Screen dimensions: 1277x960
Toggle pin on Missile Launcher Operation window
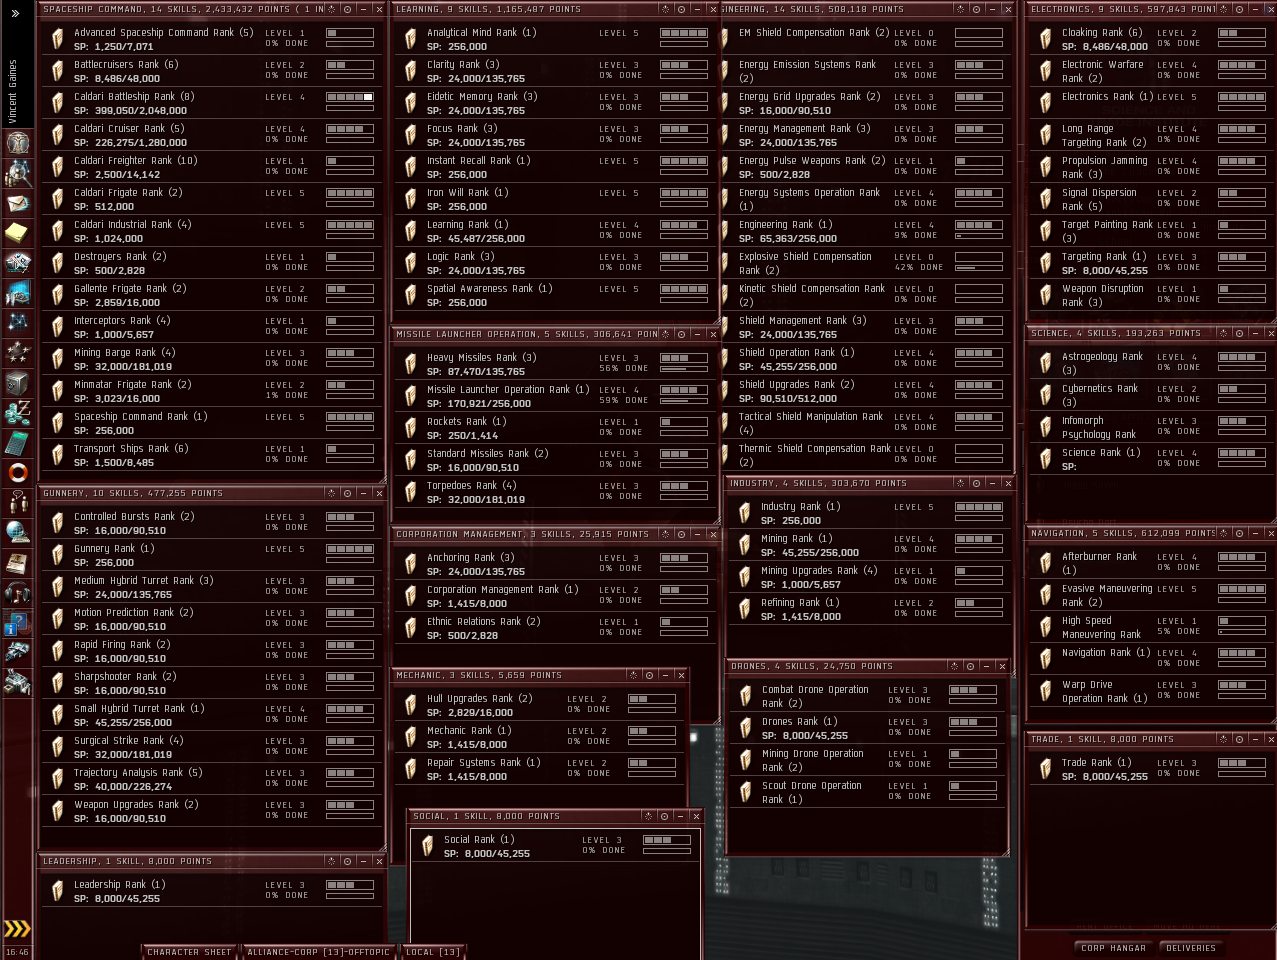tap(681, 334)
